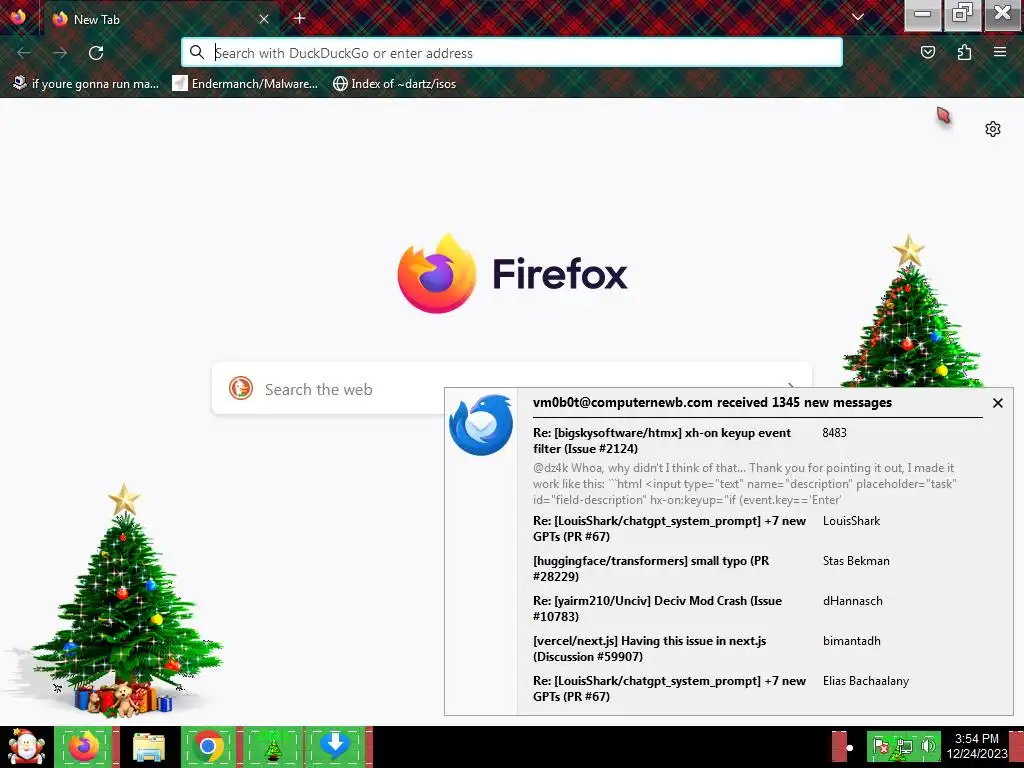This screenshot has height=768, width=1024.
Task: Launch Chrome from the taskbar
Action: click(208, 747)
